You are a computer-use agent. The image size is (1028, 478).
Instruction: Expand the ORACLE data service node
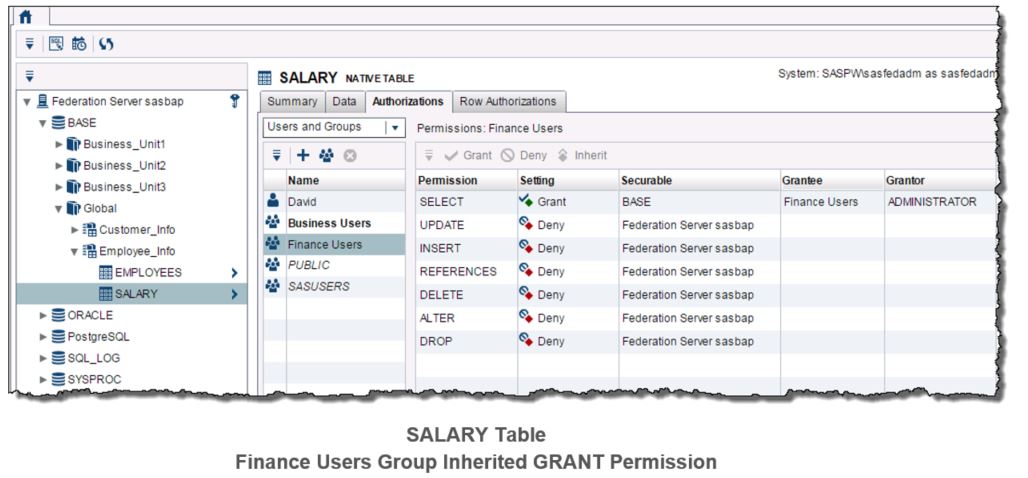point(43,315)
